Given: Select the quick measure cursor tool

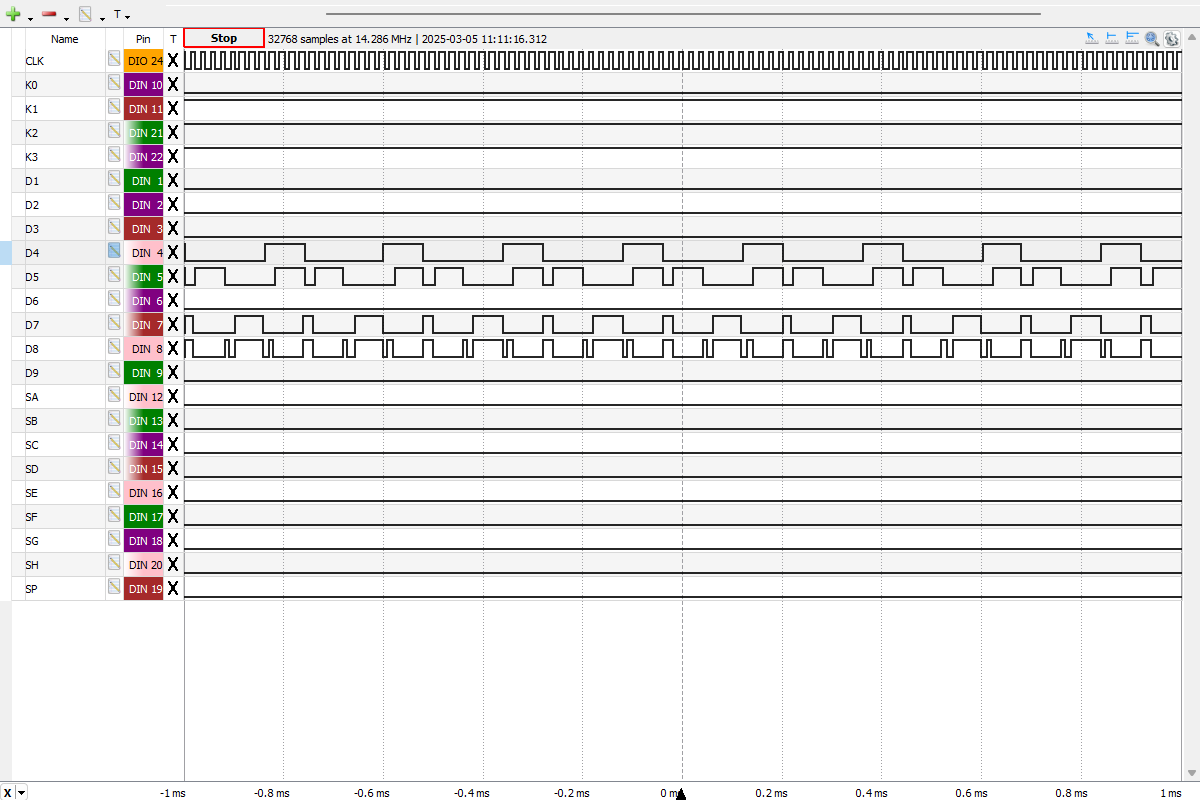Looking at the screenshot, I should coord(1092,38).
